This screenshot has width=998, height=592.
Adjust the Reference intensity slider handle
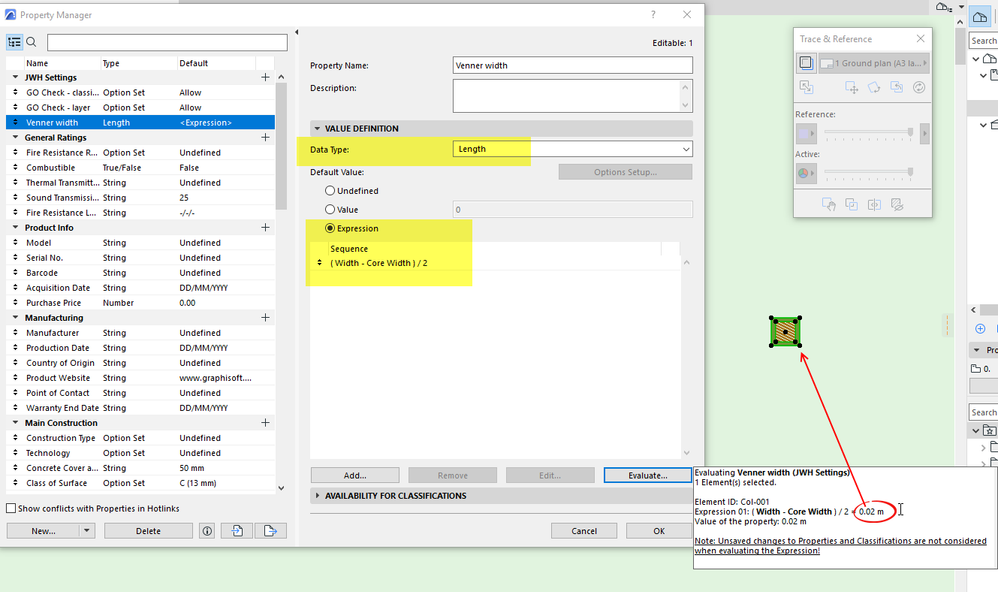(x=910, y=132)
